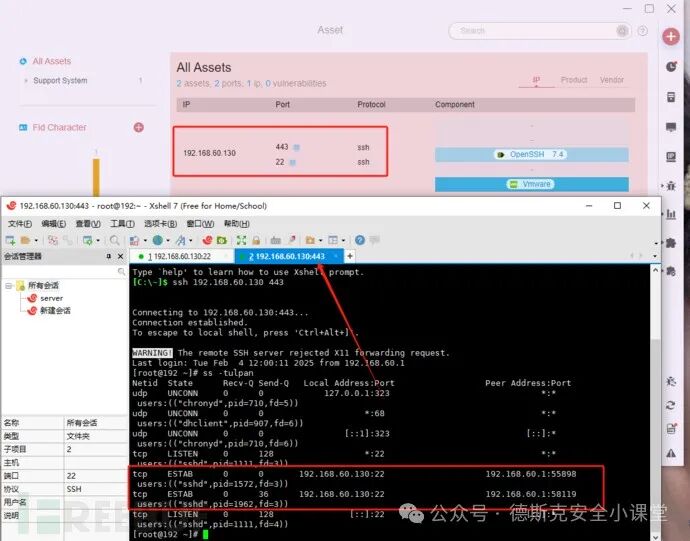Pin the session manager panel

pos(109,256)
